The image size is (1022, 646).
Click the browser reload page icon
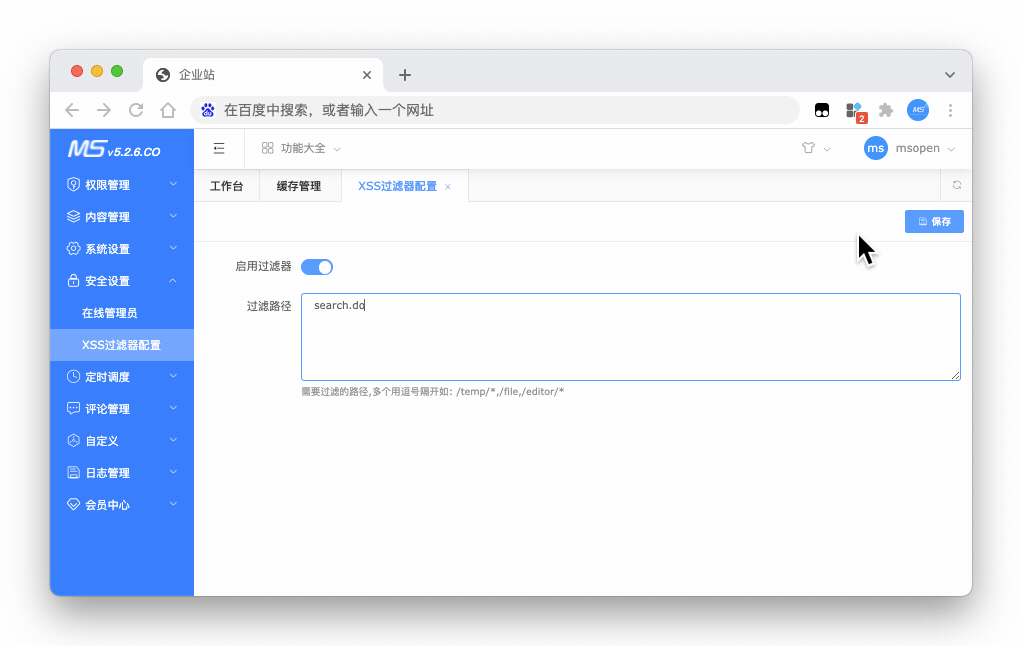pyautogui.click(x=136, y=110)
